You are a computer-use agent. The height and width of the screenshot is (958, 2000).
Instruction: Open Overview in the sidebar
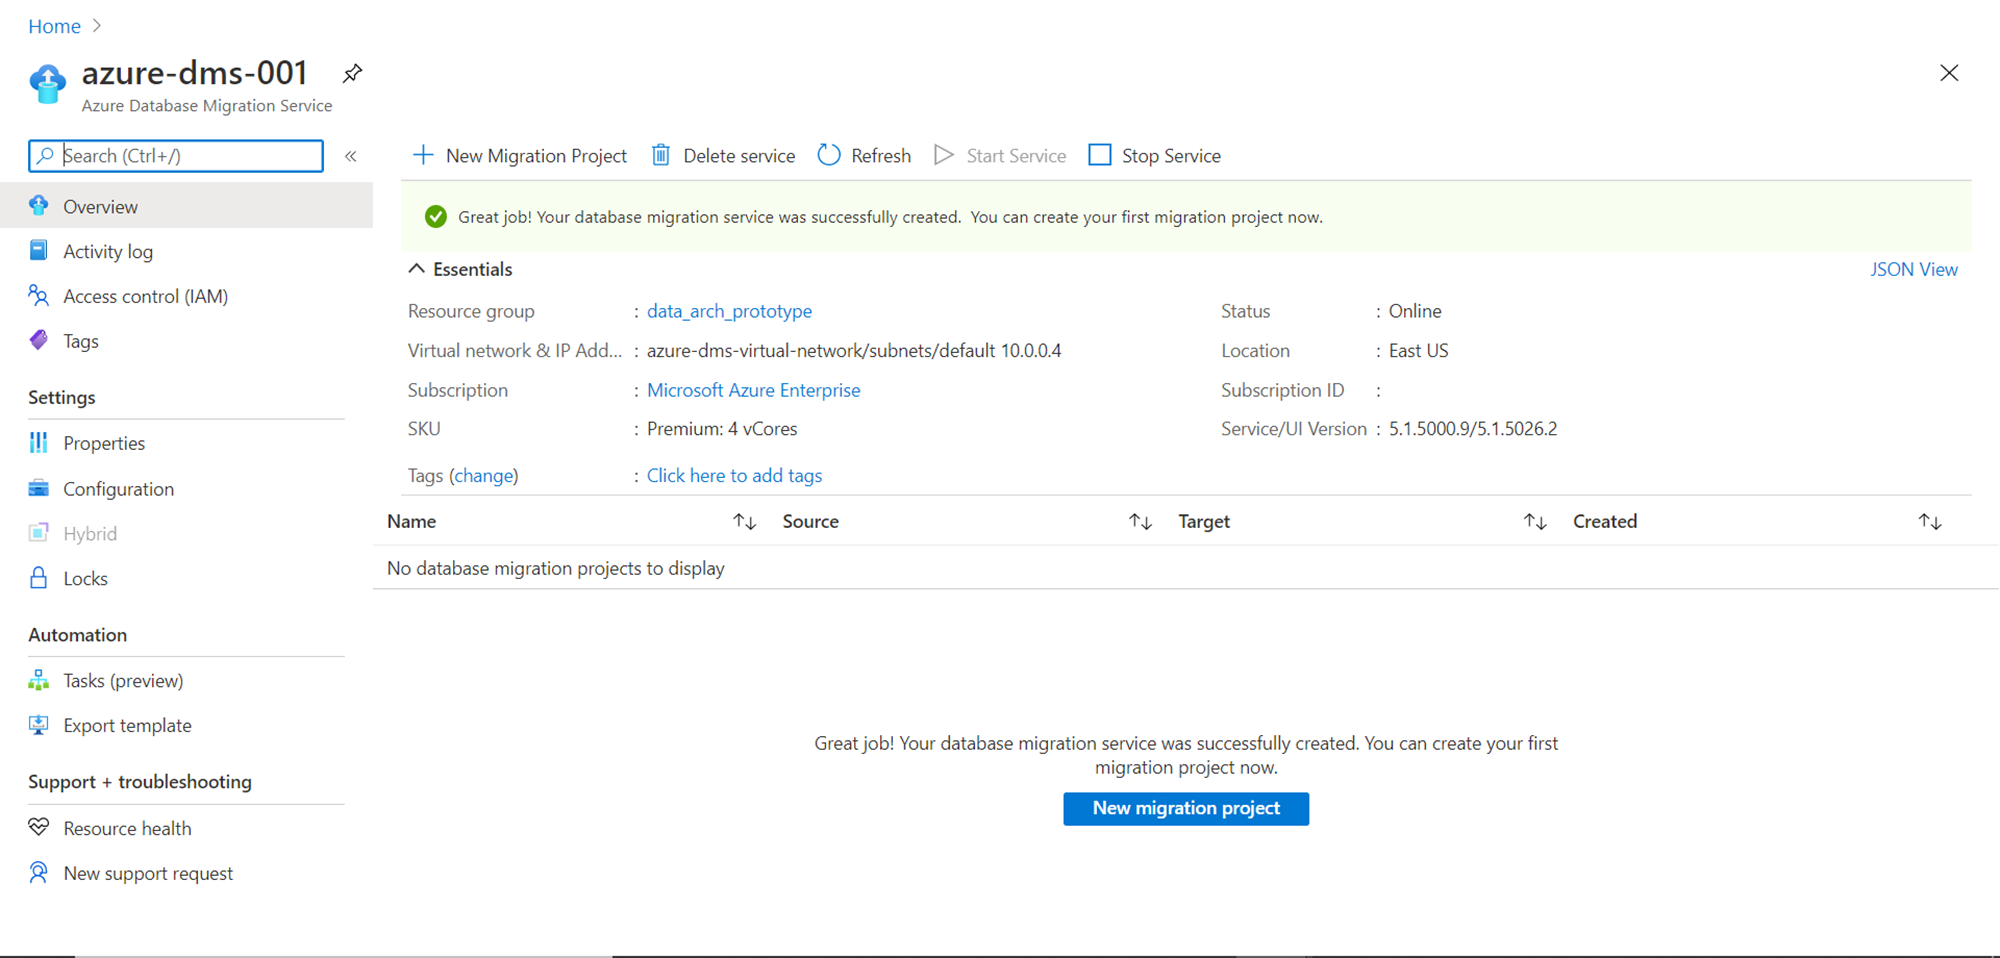coord(186,206)
